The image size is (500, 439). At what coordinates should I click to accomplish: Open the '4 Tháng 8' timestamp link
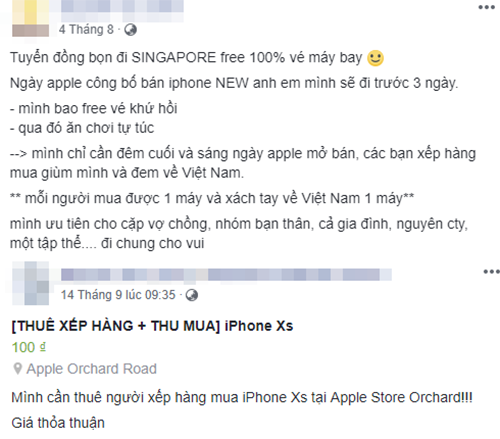click(86, 30)
